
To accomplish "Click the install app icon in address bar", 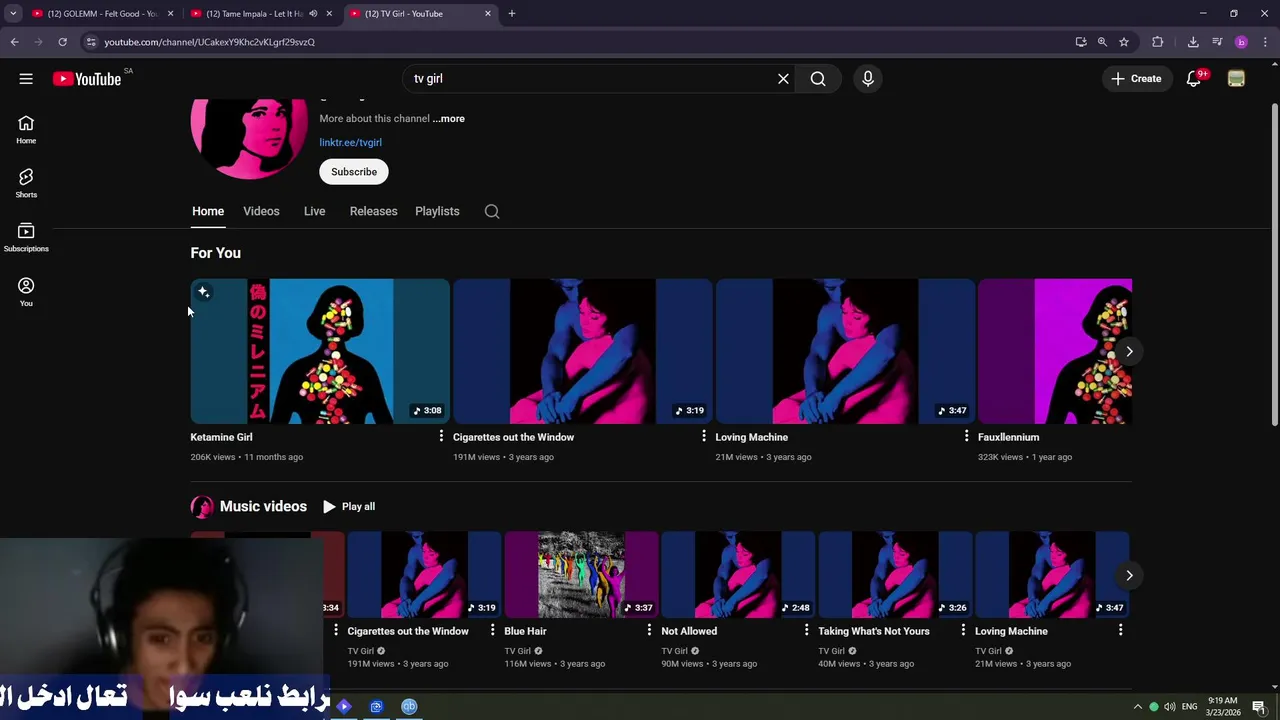I will [1081, 42].
